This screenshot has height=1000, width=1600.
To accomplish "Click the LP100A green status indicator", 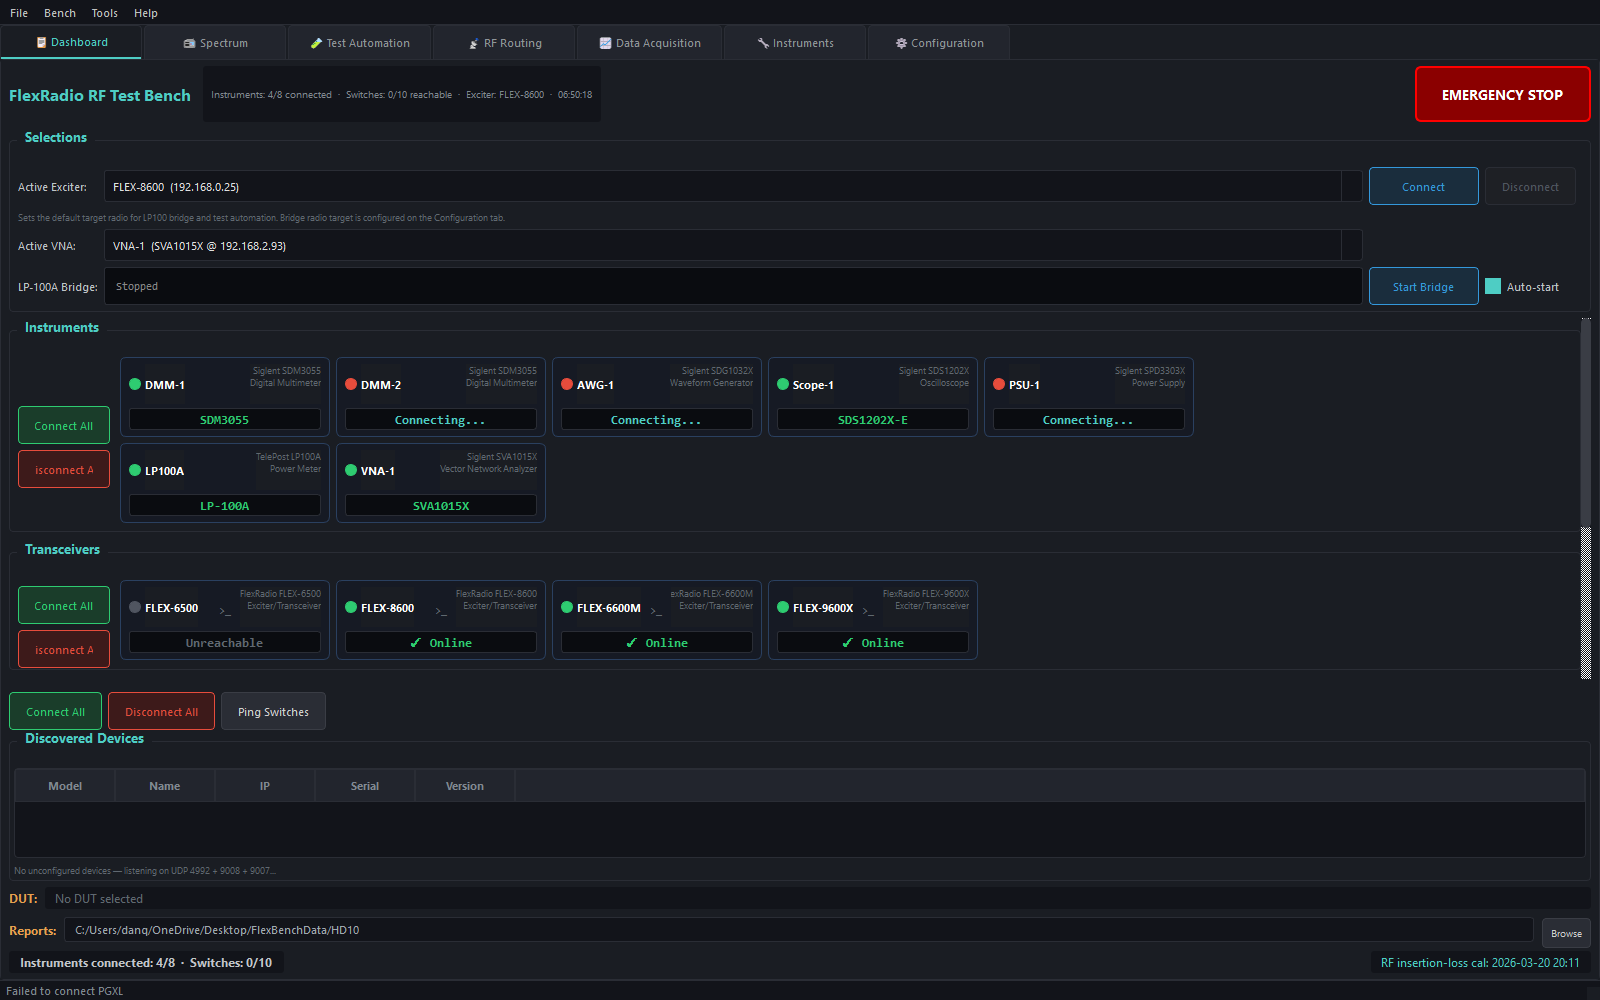I will (135, 470).
